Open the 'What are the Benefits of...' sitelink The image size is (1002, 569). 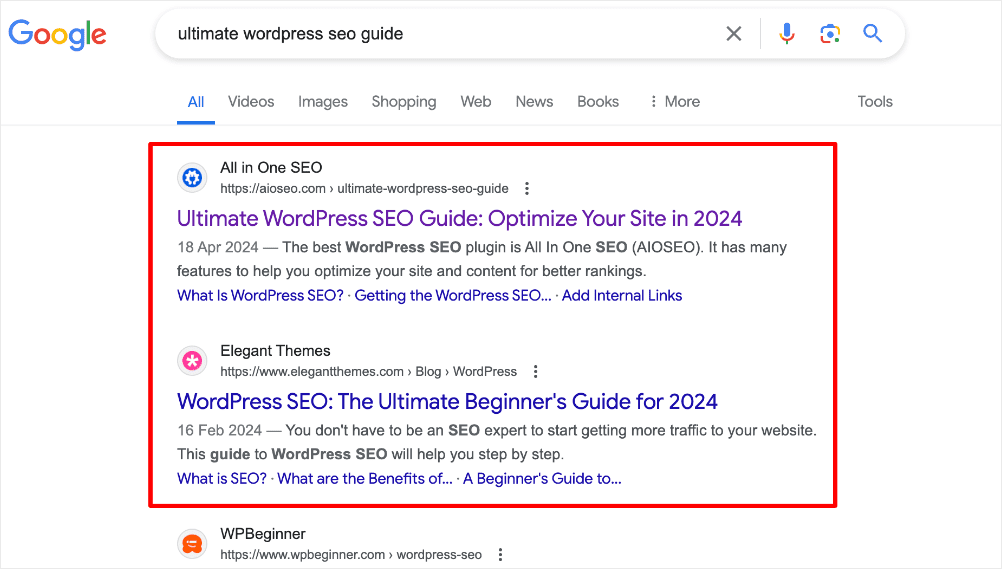click(365, 479)
